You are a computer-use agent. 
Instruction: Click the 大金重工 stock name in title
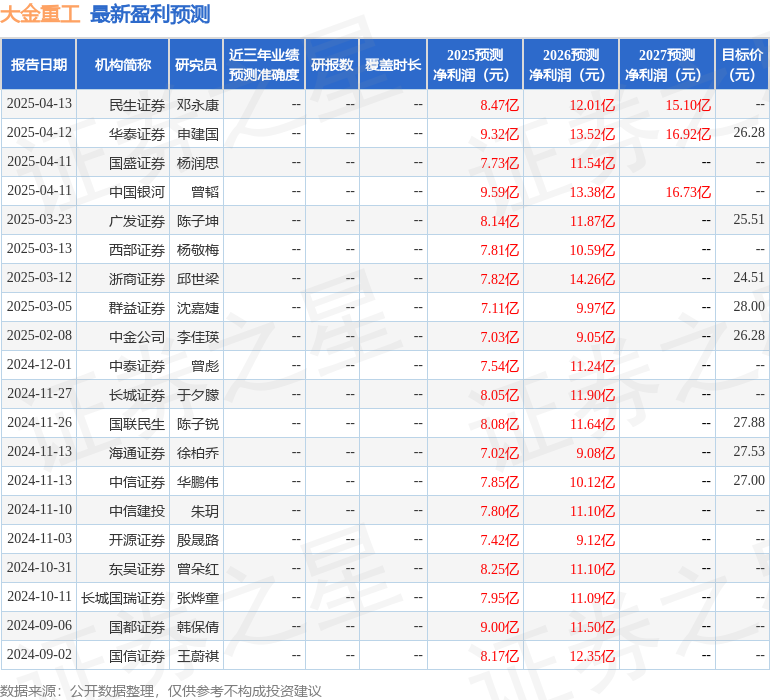40,14
